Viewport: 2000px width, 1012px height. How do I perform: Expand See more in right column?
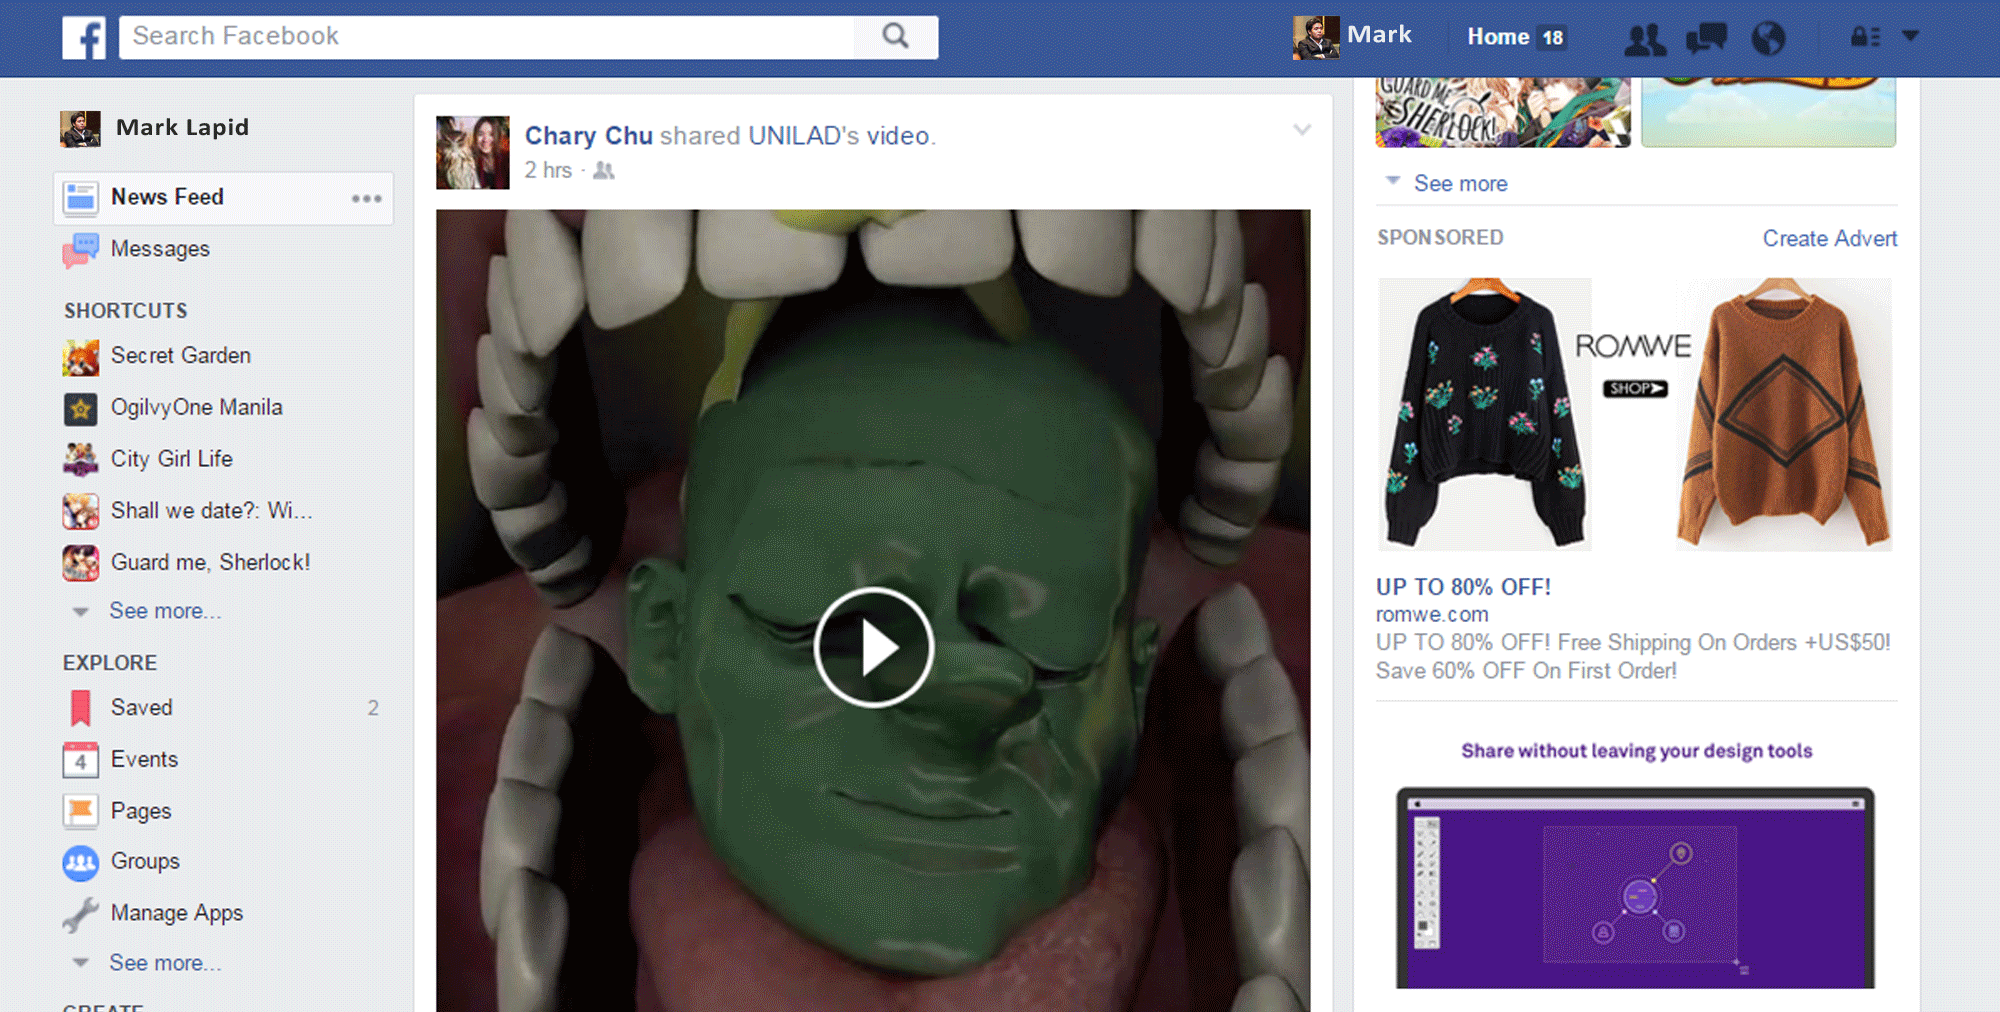pos(1460,184)
